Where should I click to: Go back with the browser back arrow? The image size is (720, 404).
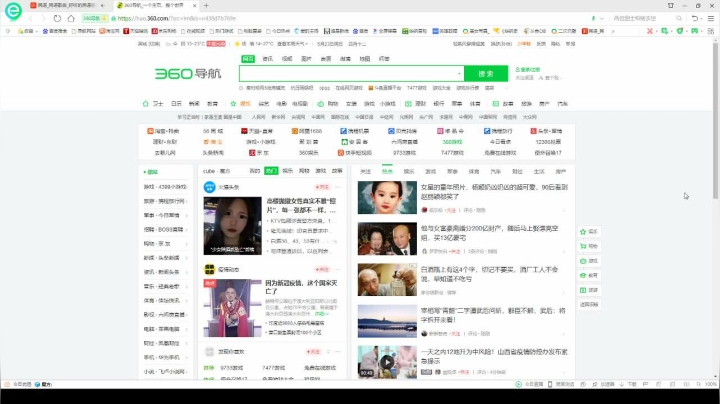point(31,18)
